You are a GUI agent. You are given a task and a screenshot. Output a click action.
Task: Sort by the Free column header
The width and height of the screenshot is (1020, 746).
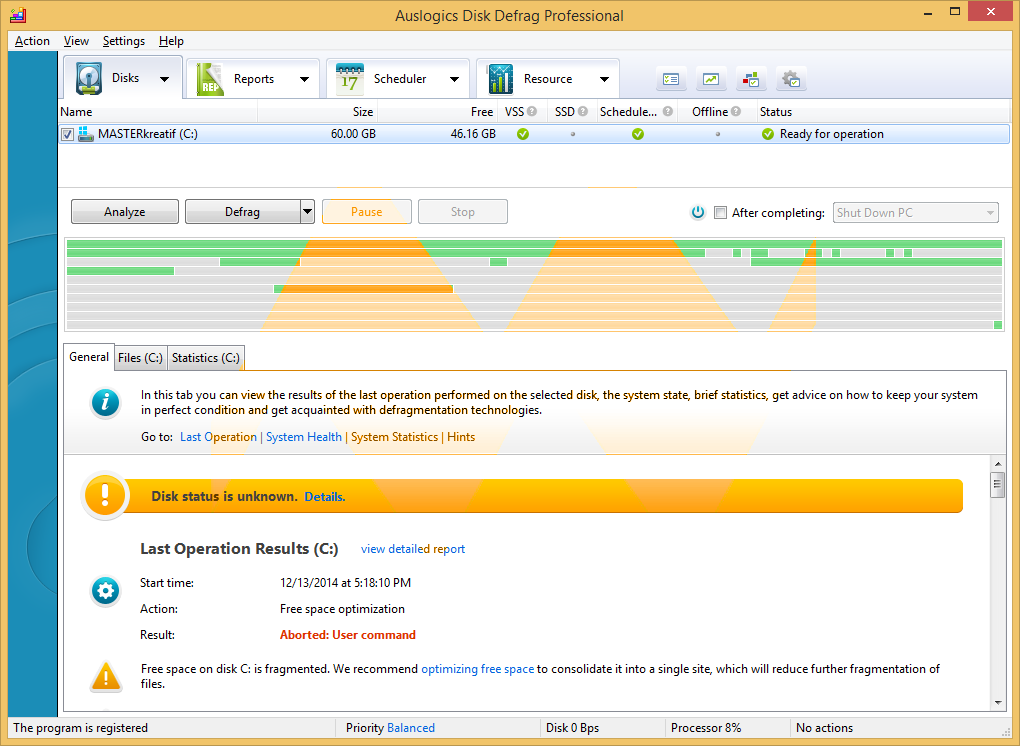tap(438, 112)
